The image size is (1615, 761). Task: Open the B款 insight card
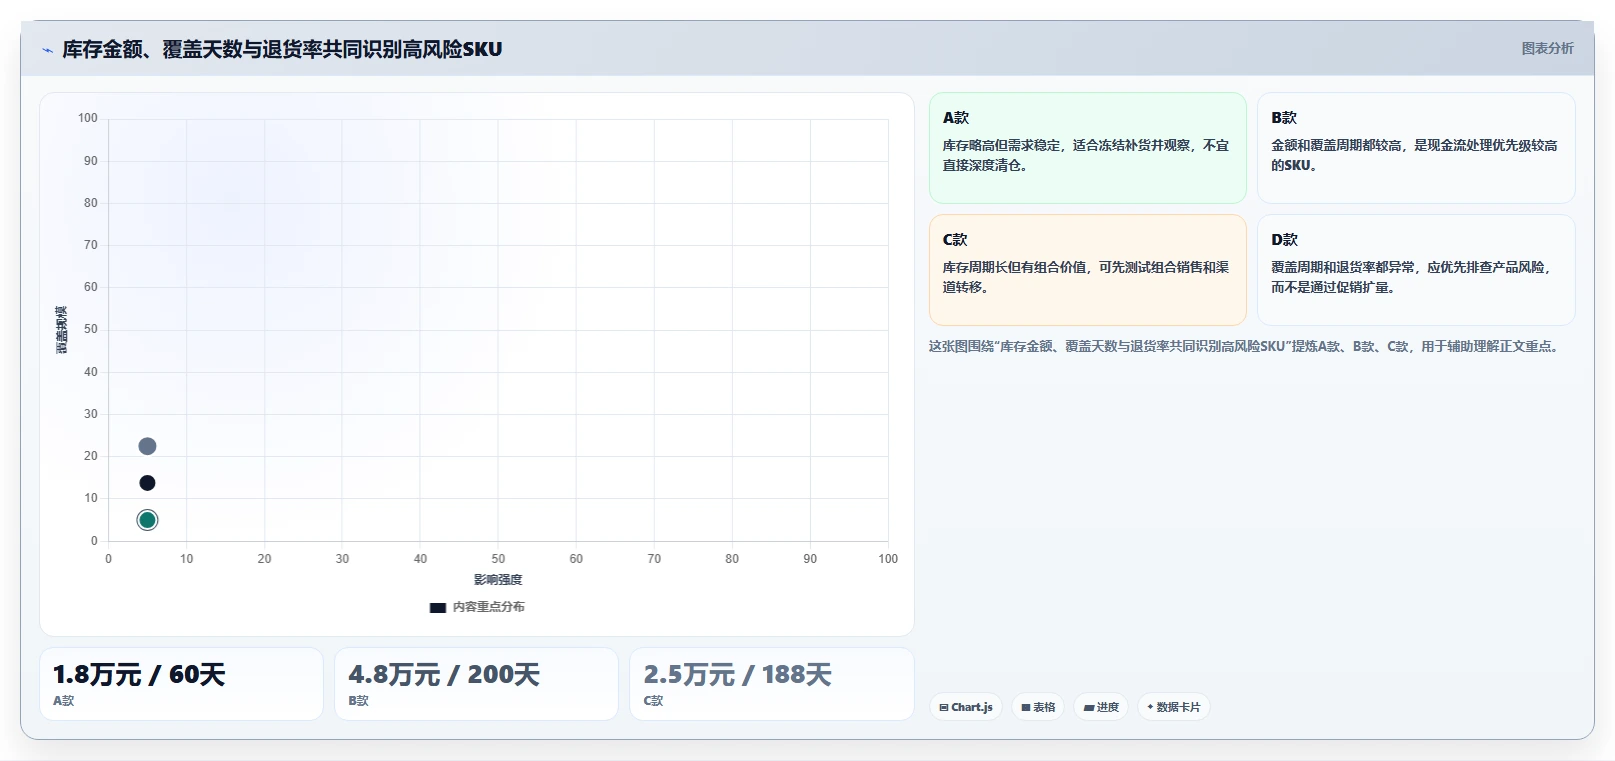coord(1416,148)
